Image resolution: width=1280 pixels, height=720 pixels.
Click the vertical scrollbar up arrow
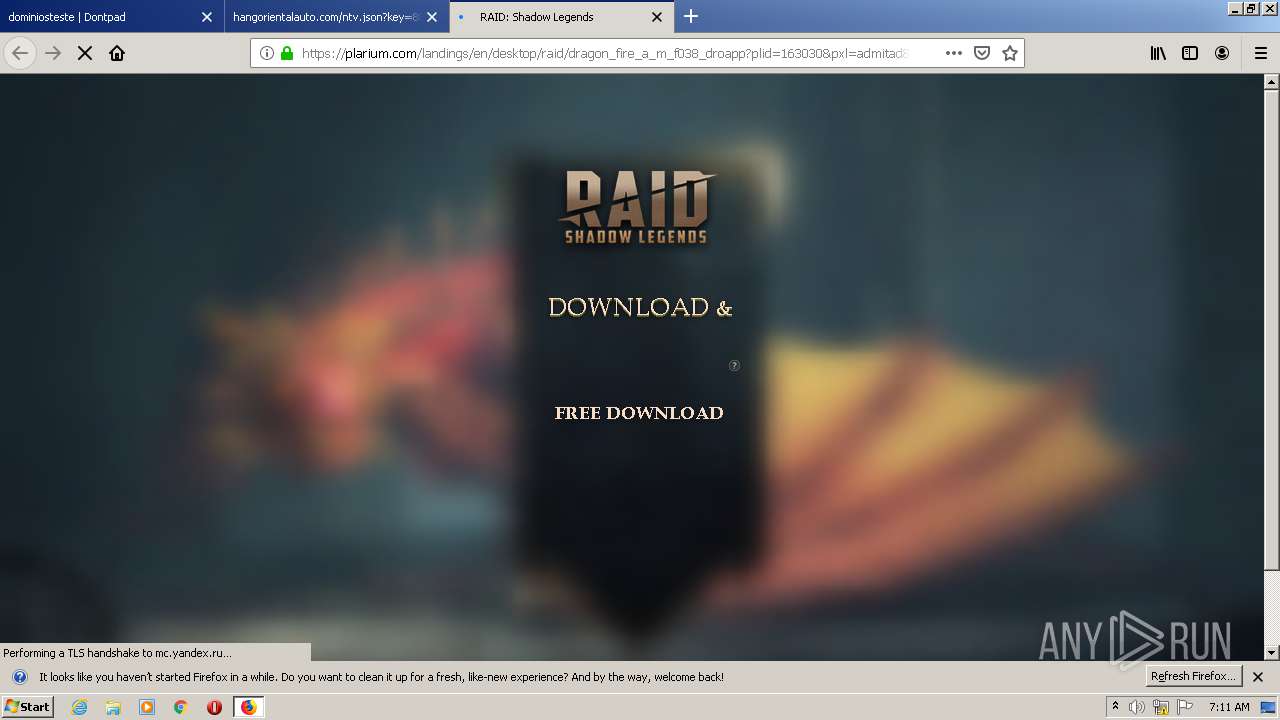(1272, 82)
